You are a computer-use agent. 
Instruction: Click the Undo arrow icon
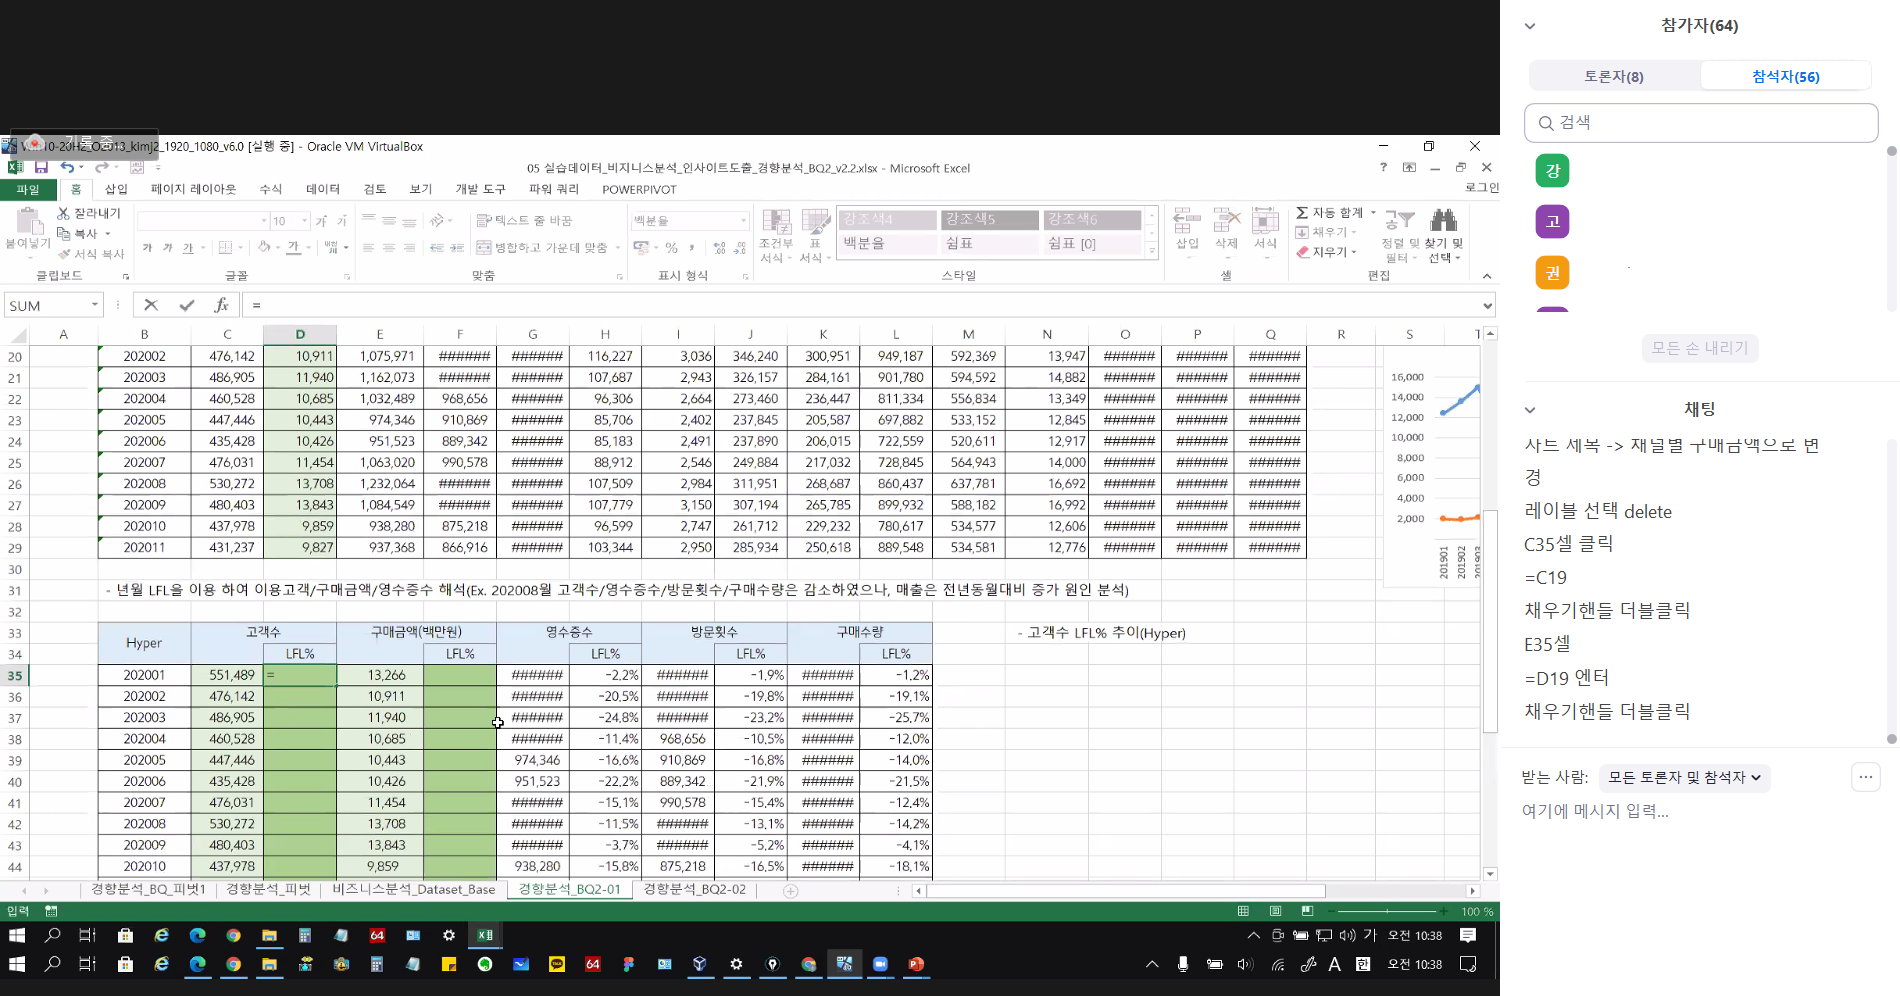coord(66,167)
